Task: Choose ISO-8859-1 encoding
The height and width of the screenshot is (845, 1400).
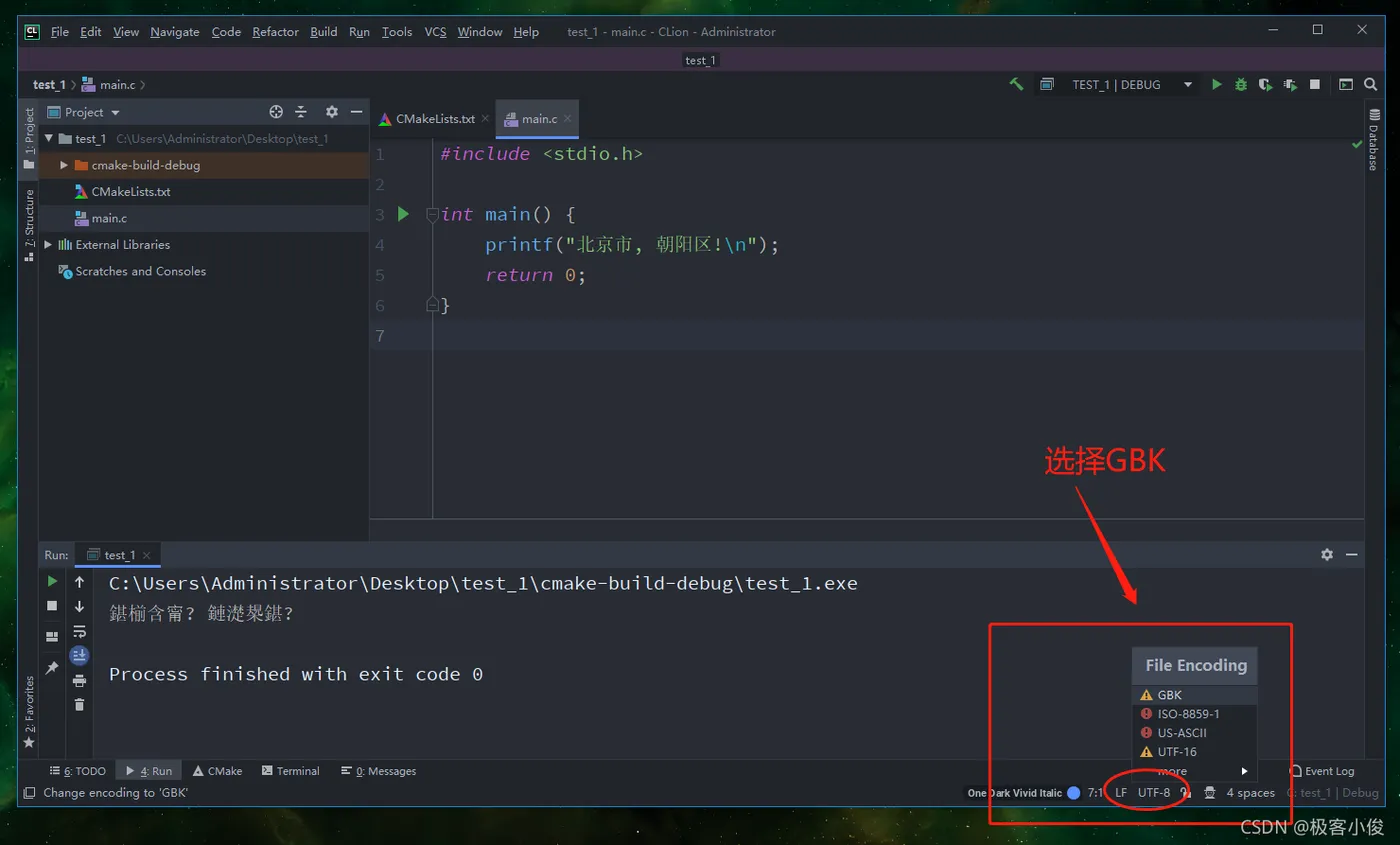Action: coord(1194,714)
